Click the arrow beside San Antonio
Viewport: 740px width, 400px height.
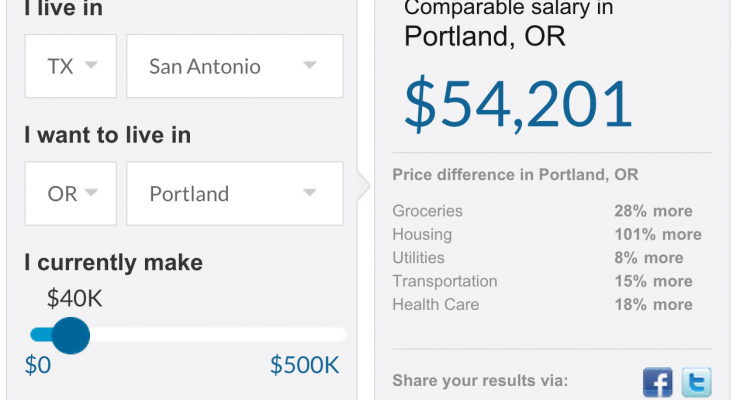(x=310, y=65)
